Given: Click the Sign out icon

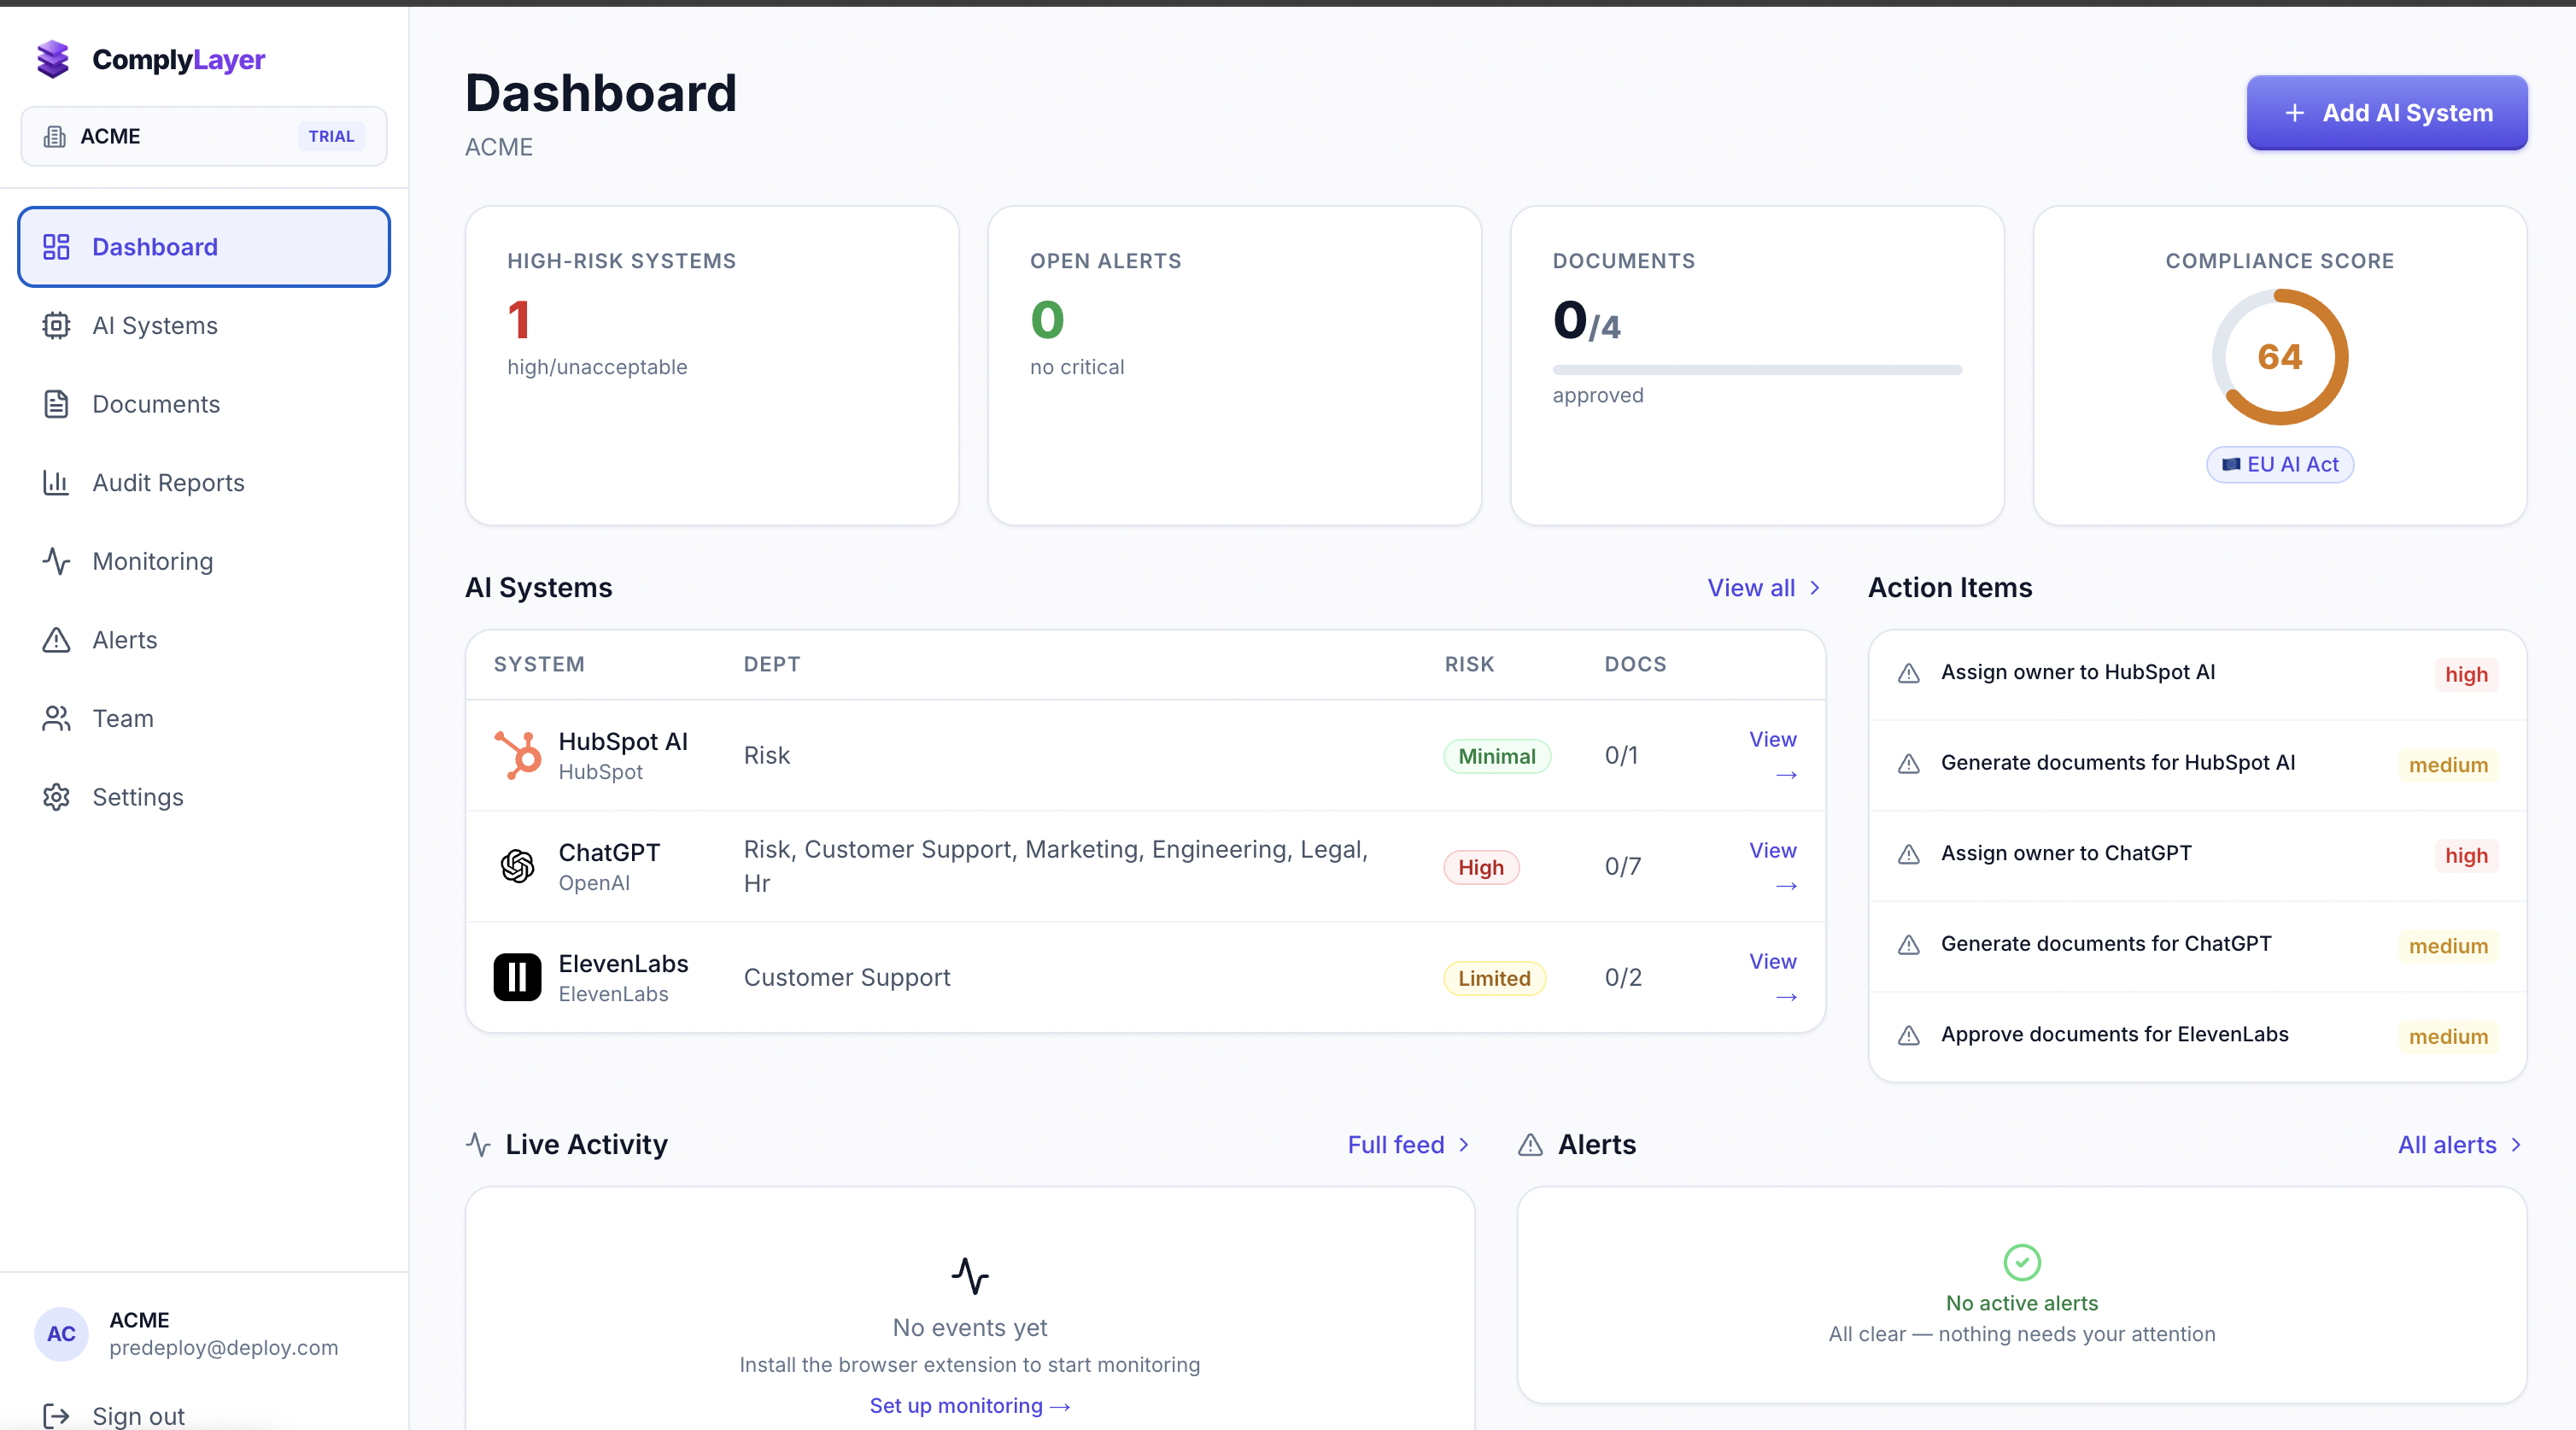Looking at the screenshot, I should pos(56,1415).
